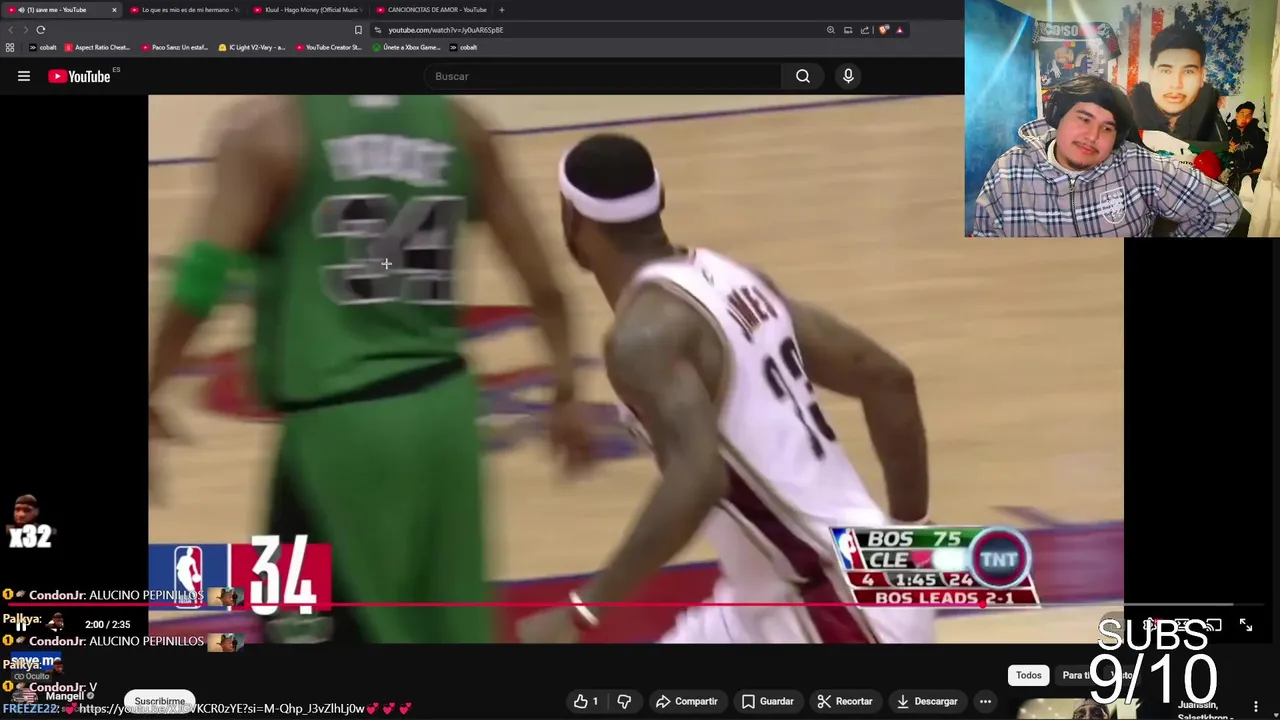Open the YouTube hamburger guide menu
The height and width of the screenshot is (720, 1280).
pos(24,76)
